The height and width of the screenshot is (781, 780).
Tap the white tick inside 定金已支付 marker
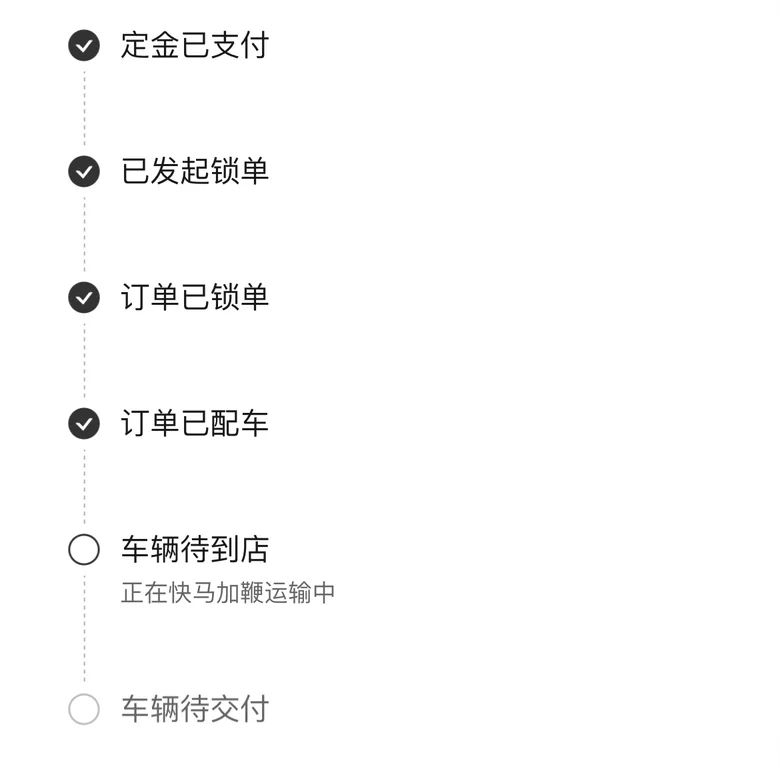[84, 46]
